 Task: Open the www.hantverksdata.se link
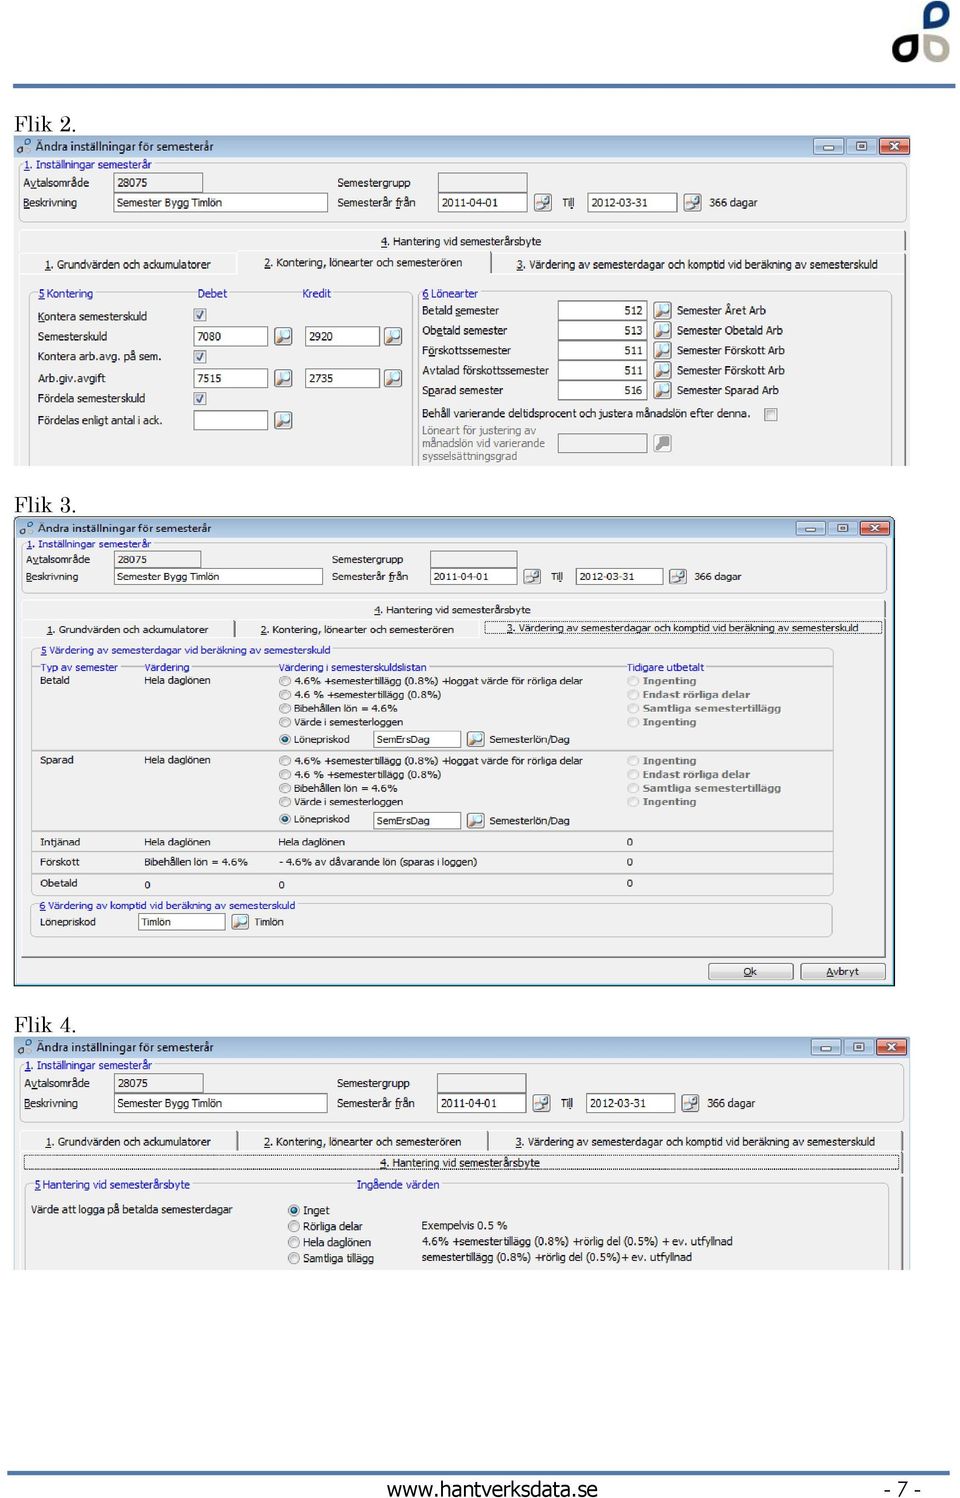[492, 1488]
